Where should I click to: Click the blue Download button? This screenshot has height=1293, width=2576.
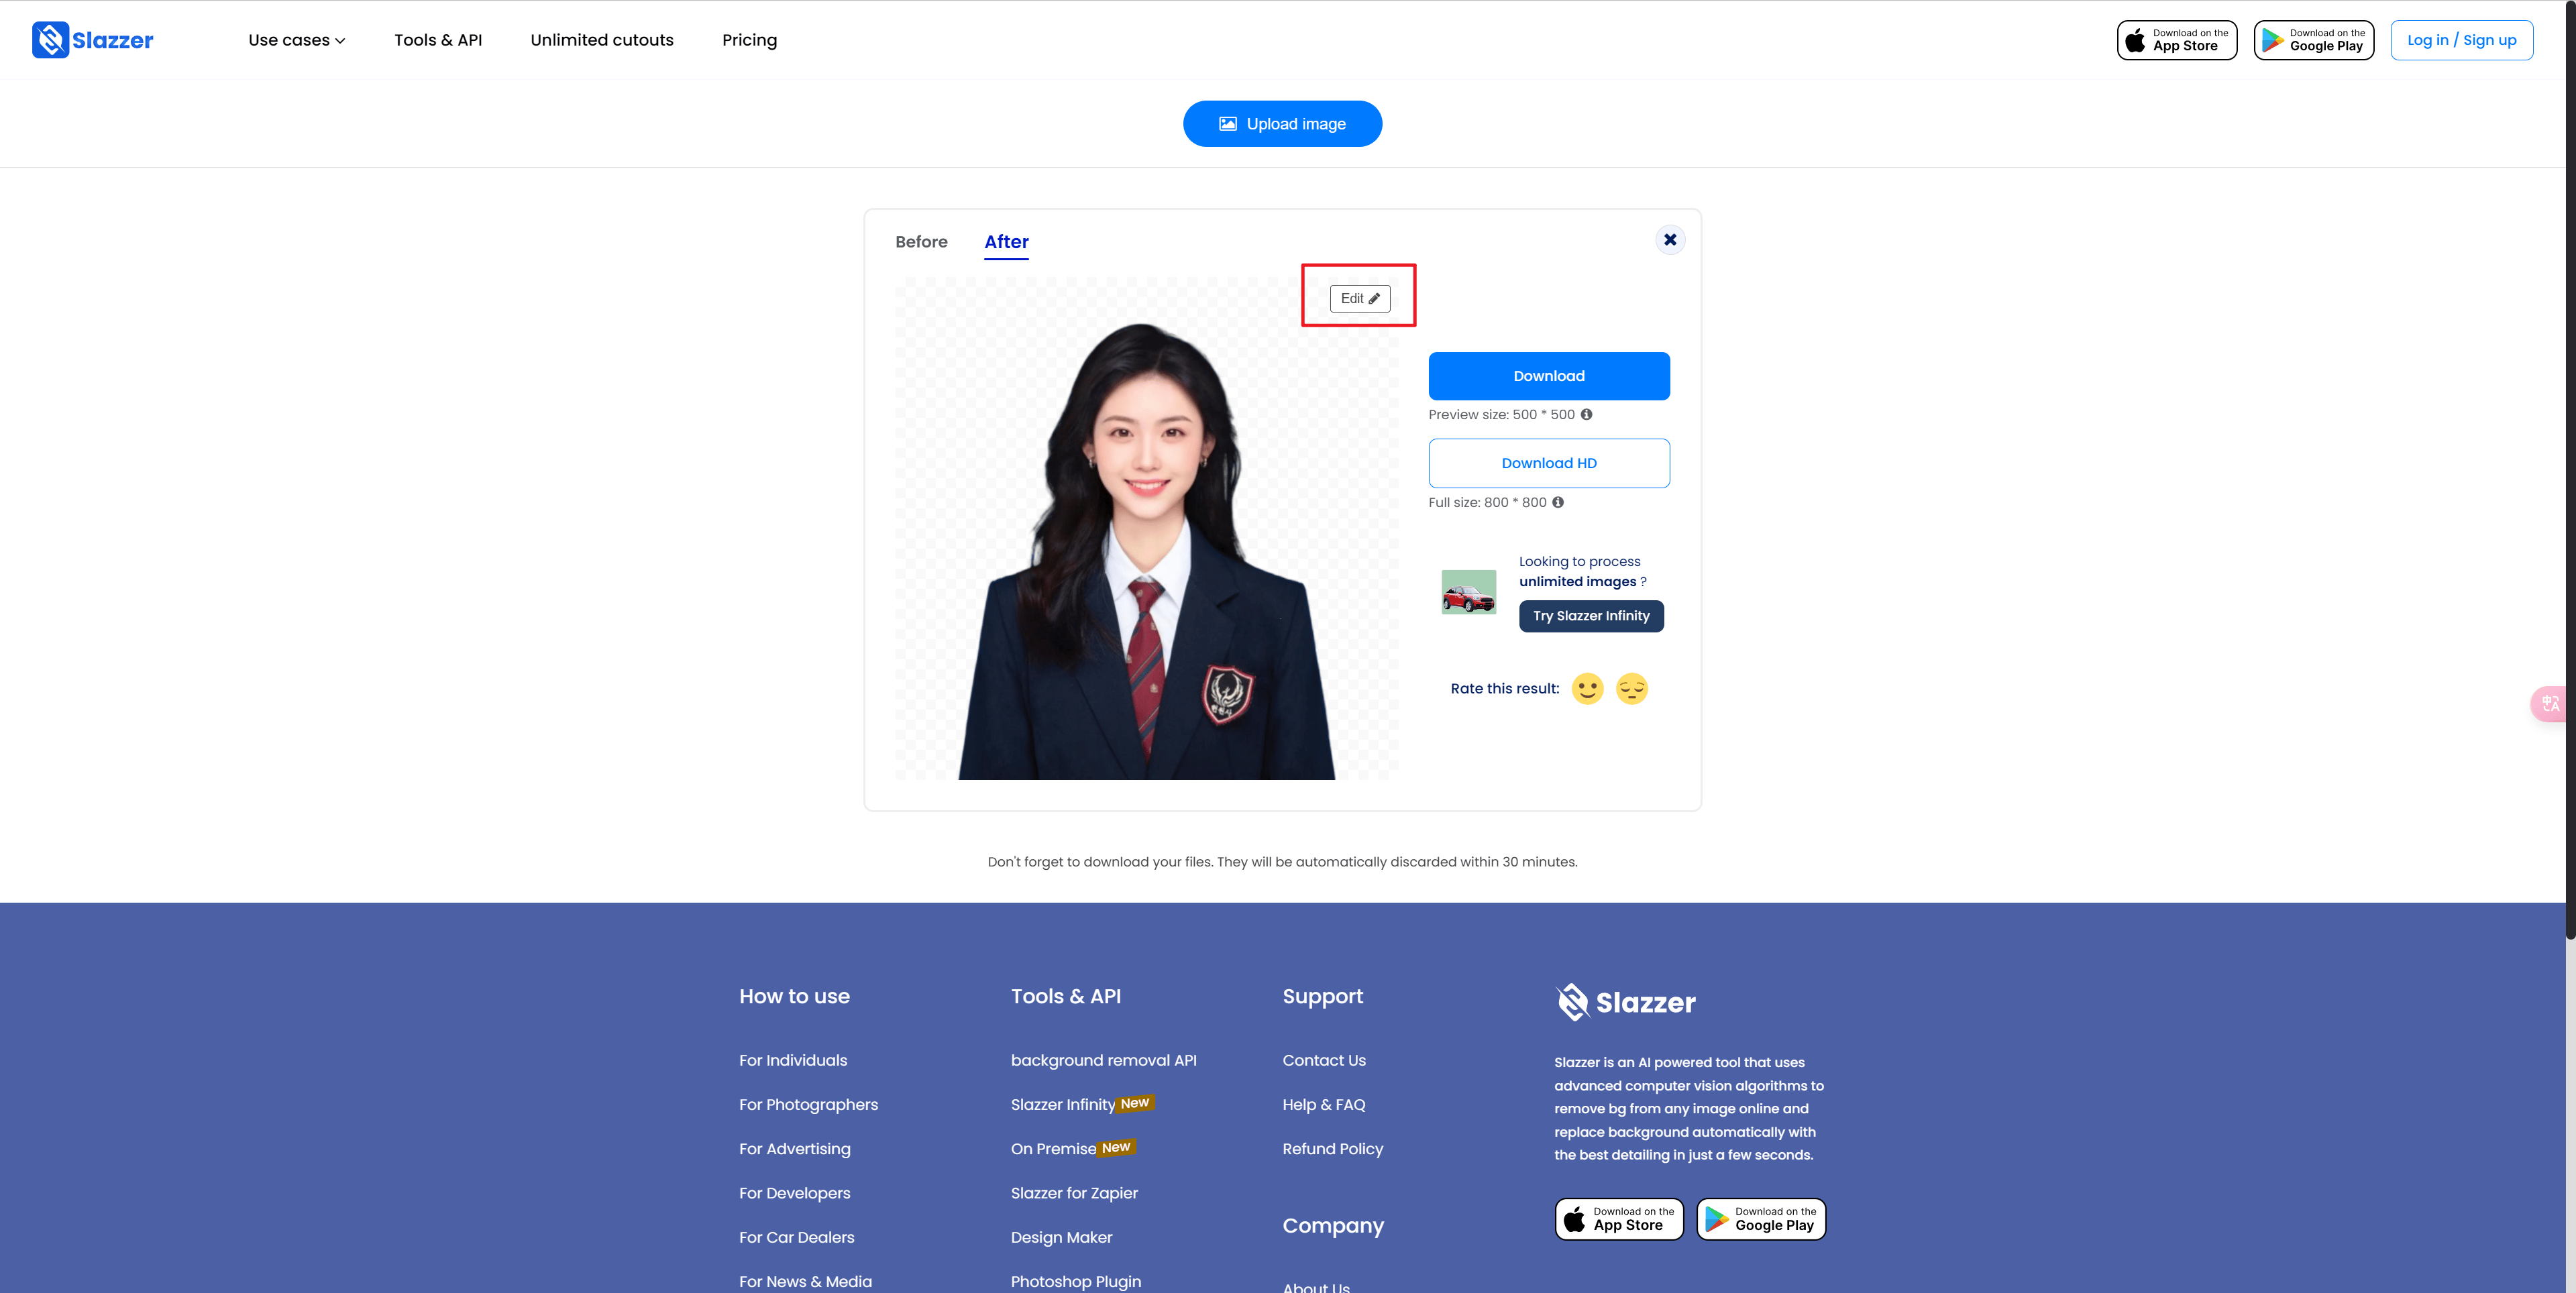[1549, 375]
